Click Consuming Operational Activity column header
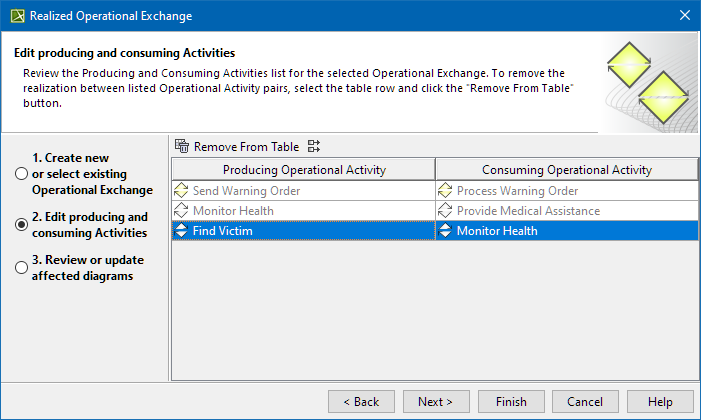 (x=566, y=169)
